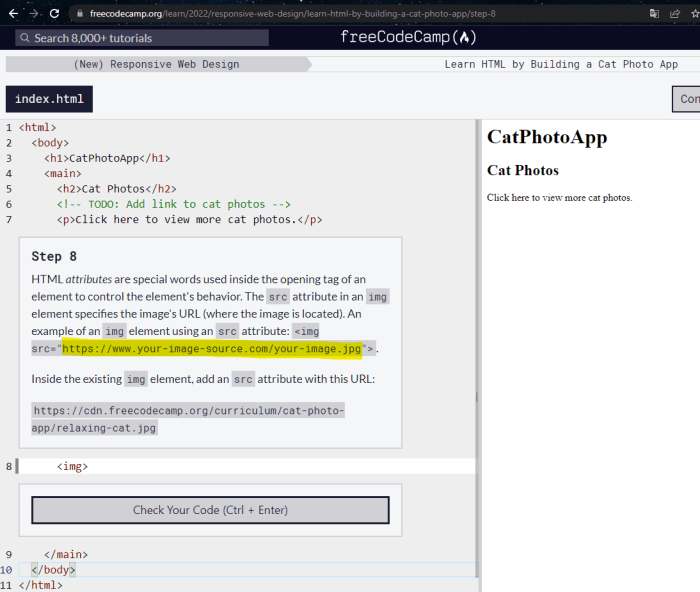Image resolution: width=700 pixels, height=592 pixels.
Task: Click the <h1>CatPhotoApp</h1> code line
Action: tap(107, 158)
